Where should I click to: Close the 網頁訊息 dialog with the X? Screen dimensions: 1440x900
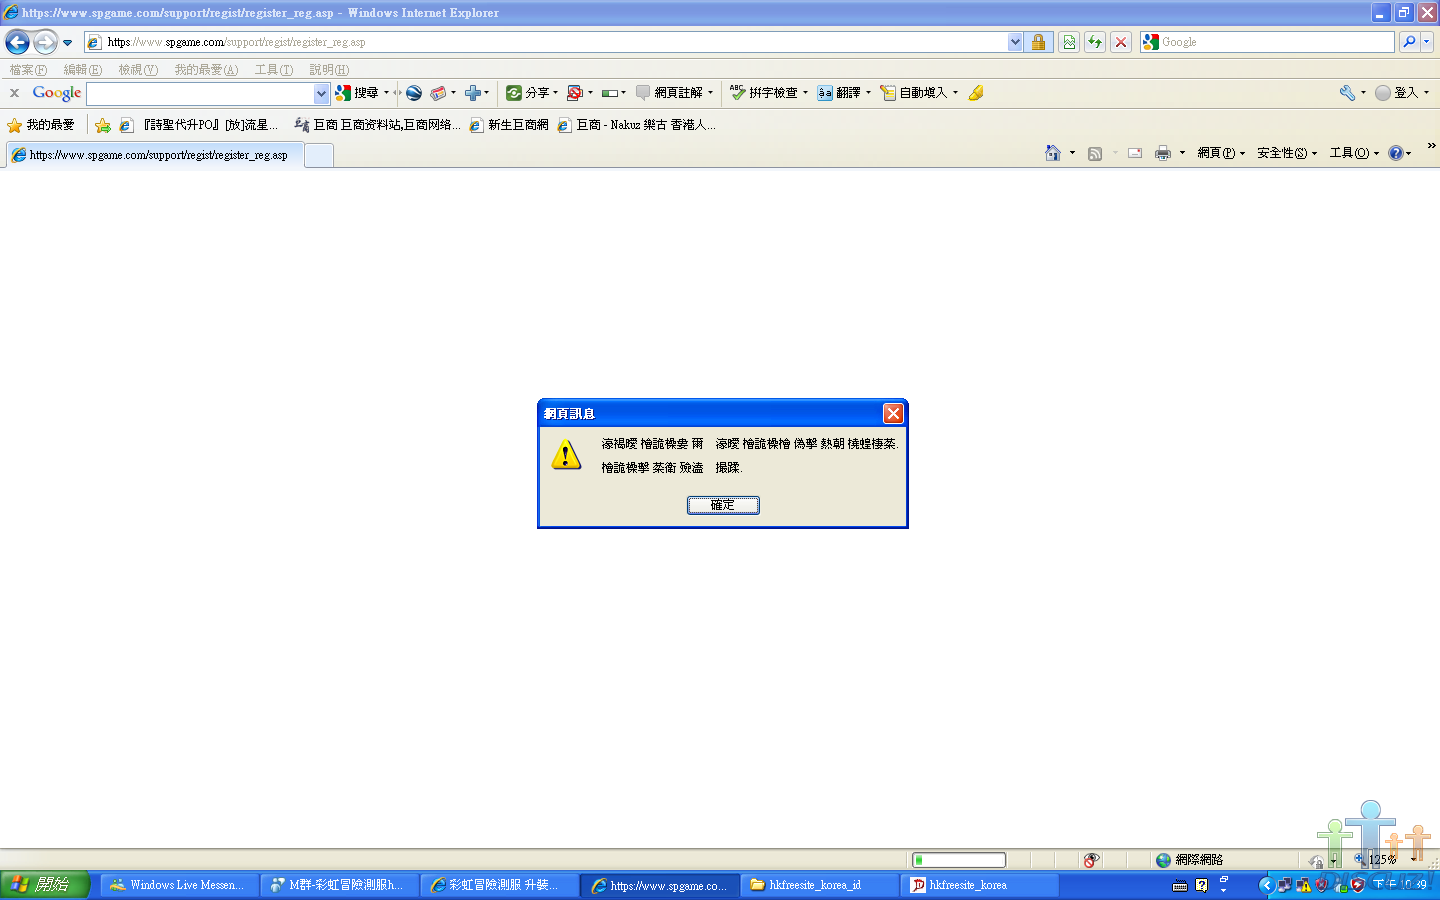click(893, 413)
